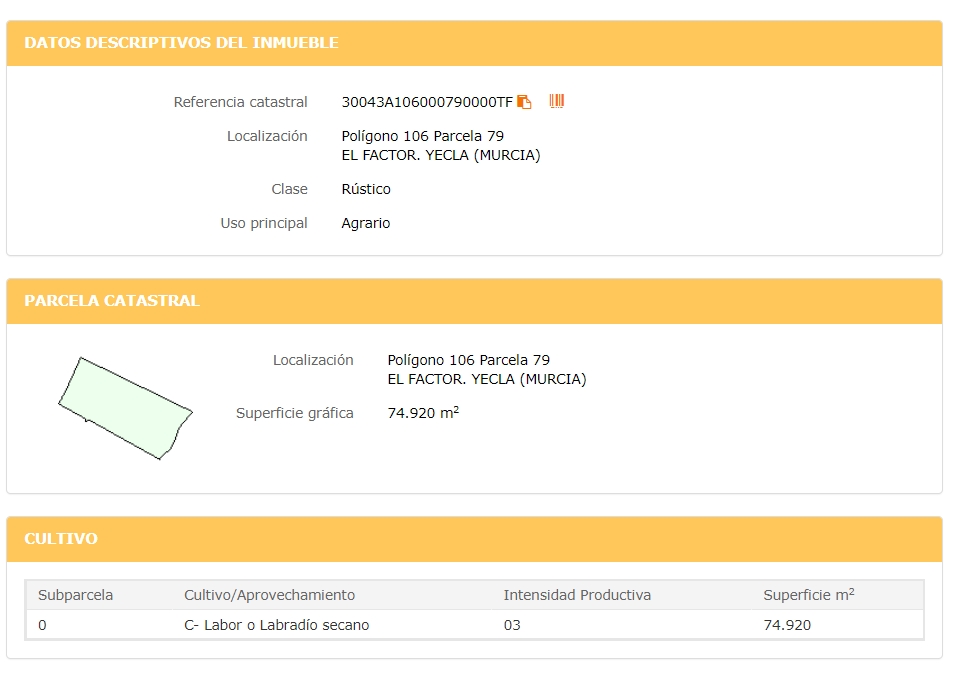The width and height of the screenshot is (959, 679).
Task: Click the Cultivo/Aprovechamiento column header
Action: (x=269, y=595)
